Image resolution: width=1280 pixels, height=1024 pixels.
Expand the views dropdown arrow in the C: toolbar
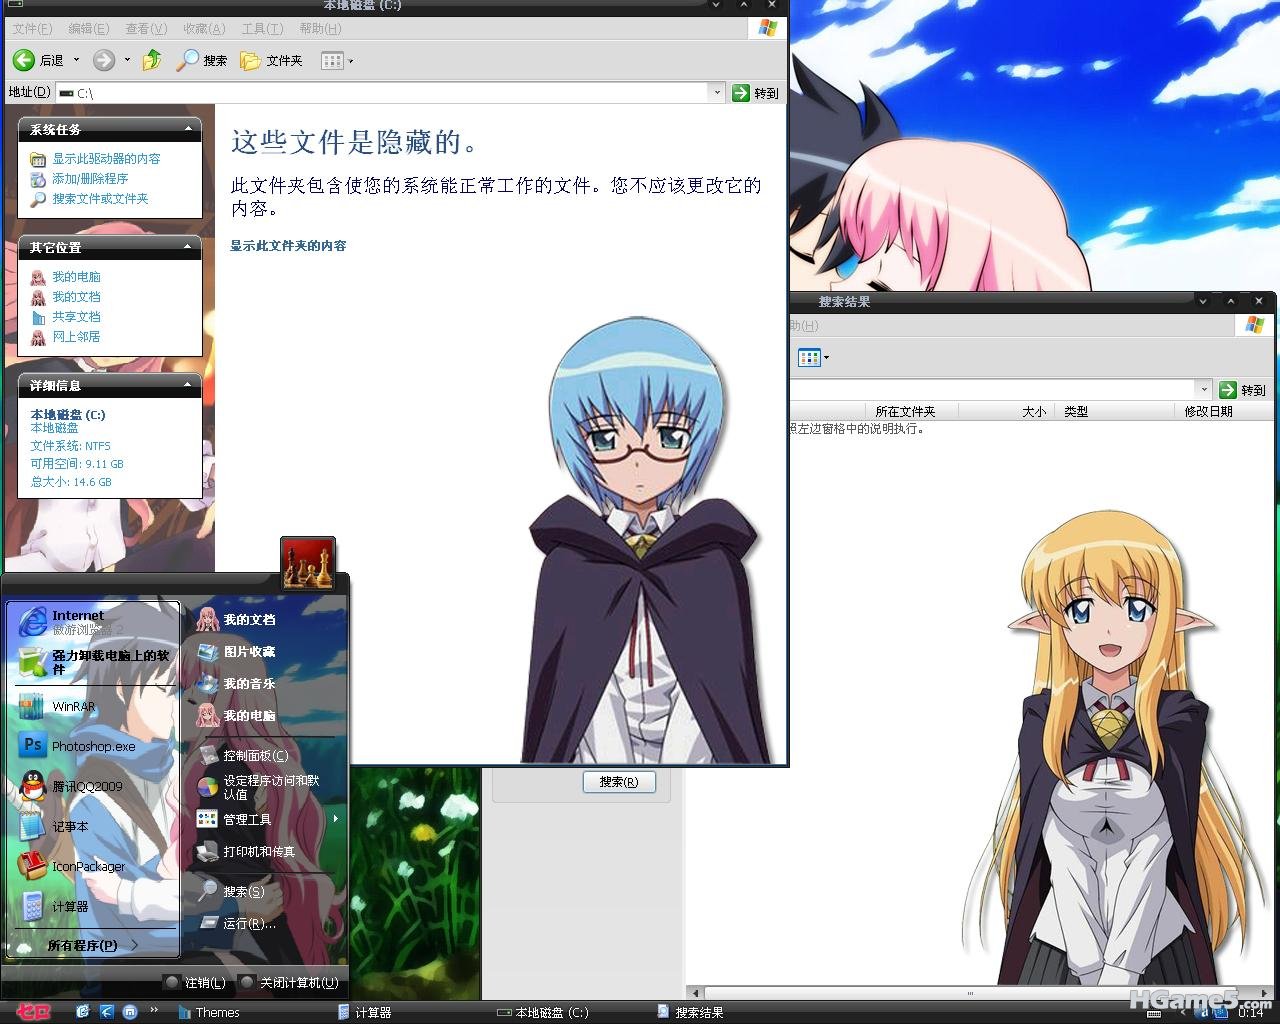[x=351, y=61]
